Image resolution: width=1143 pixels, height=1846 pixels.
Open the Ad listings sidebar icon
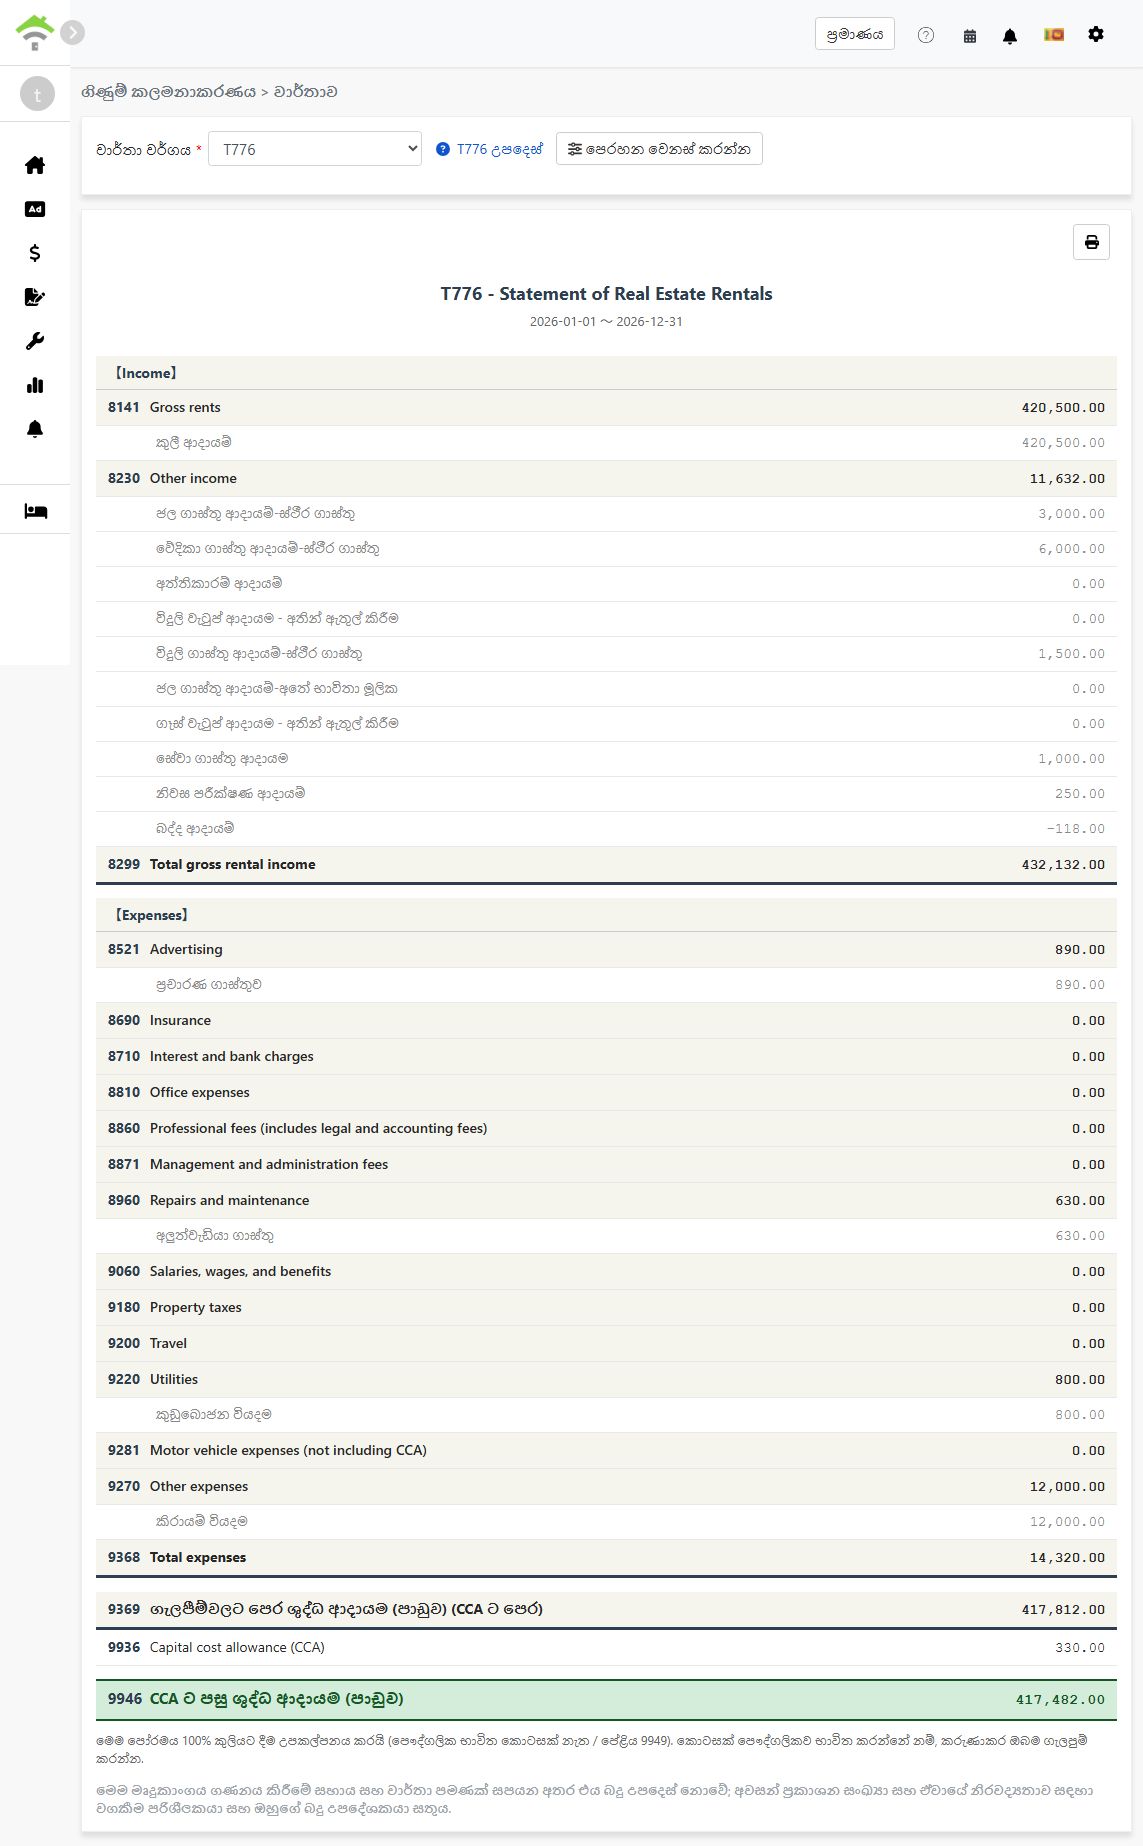click(35, 209)
